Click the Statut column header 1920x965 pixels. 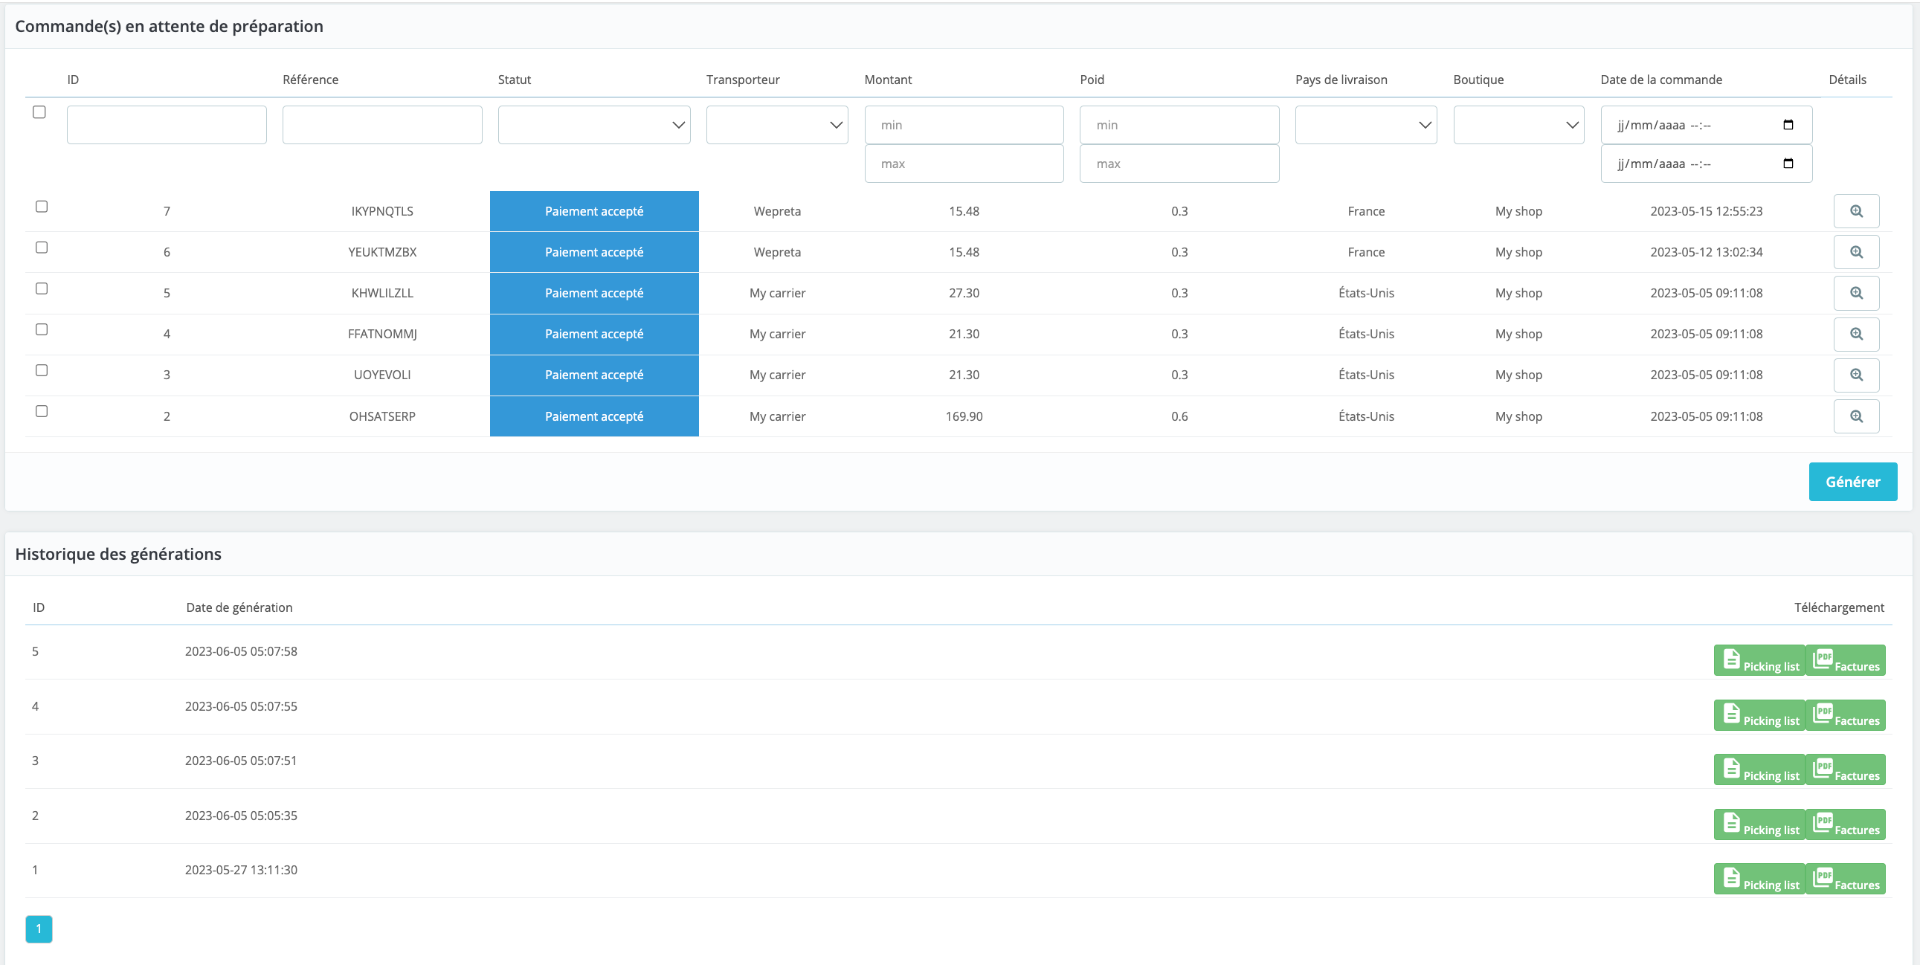(x=514, y=80)
